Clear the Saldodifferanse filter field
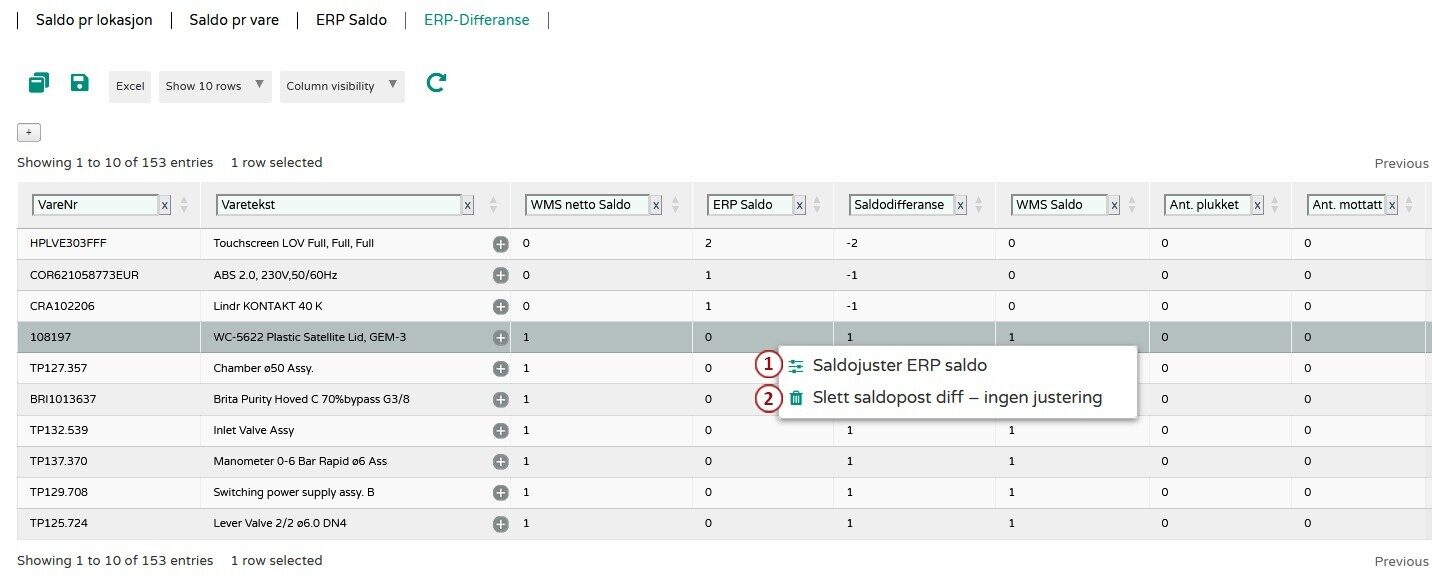The height and width of the screenshot is (579, 1432). click(x=960, y=205)
